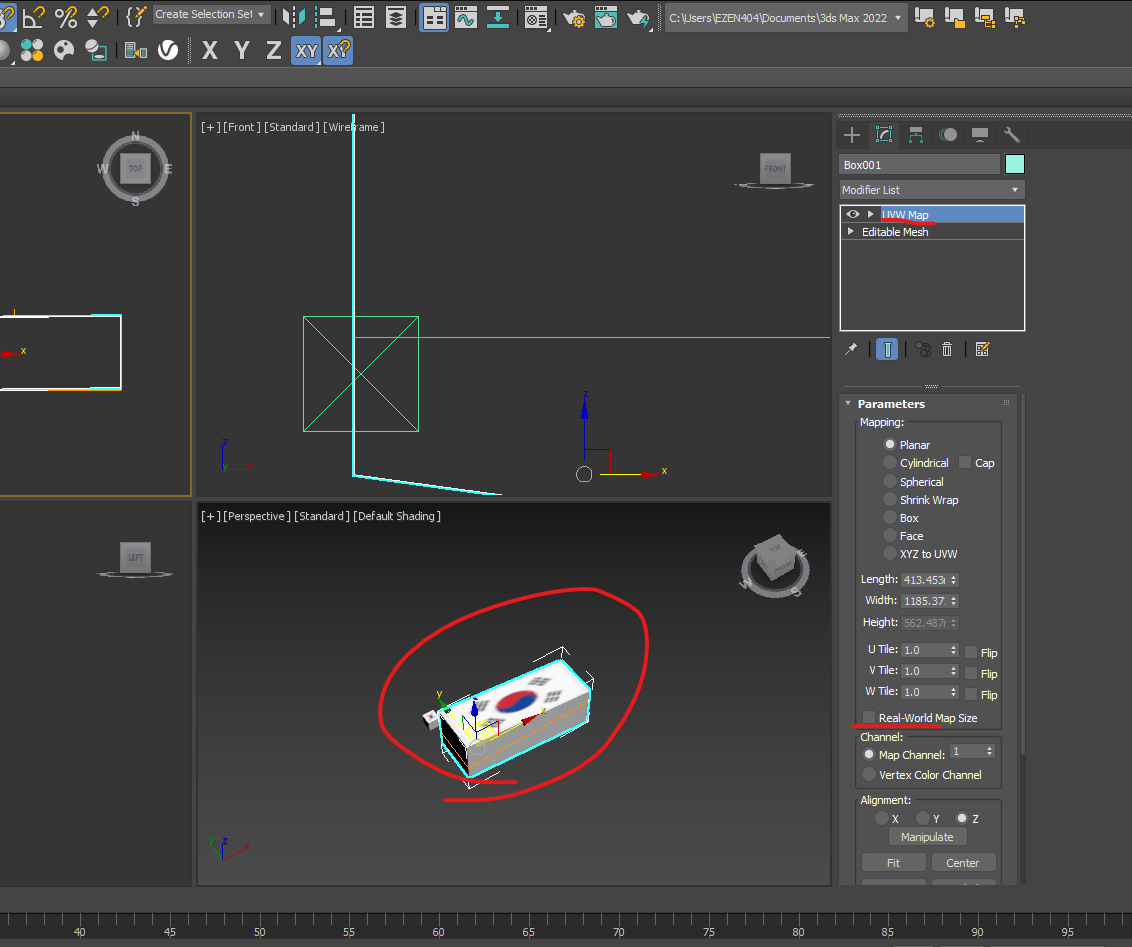Toggle the Angle Snap icon

[x=33, y=16]
